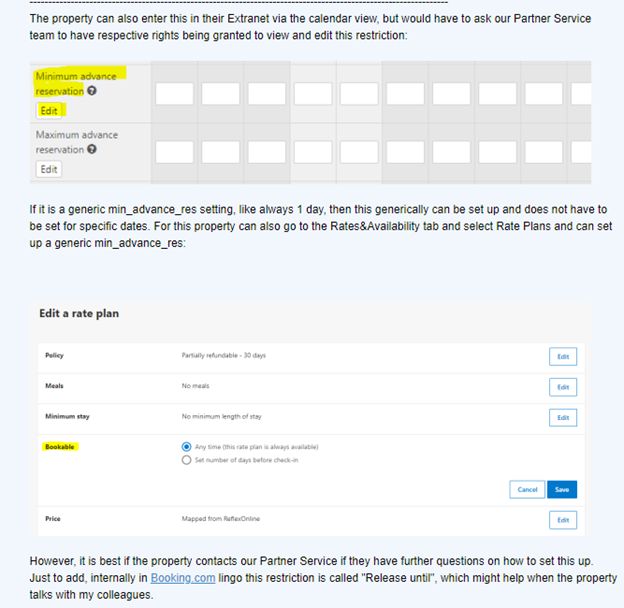Viewport: 624px width, 608px height.
Task: Edit the Price setting
Action: point(563,520)
